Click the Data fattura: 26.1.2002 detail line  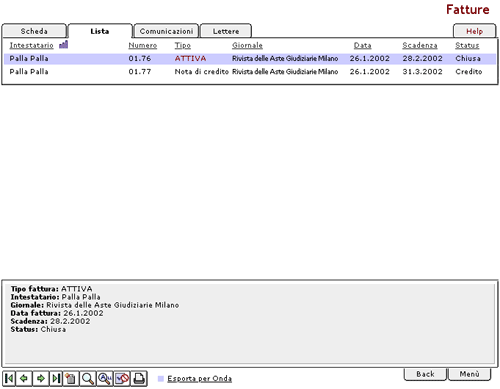pos(57,313)
